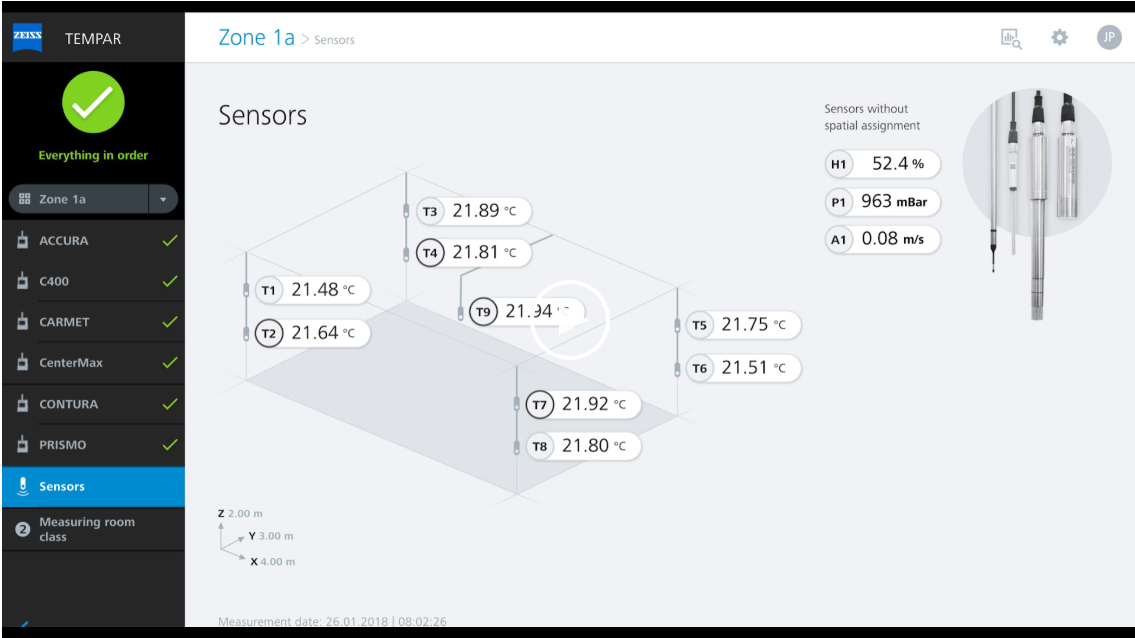Click the sensor probes thumbnail image
The height and width of the screenshot is (638, 1135).
(x=1037, y=203)
